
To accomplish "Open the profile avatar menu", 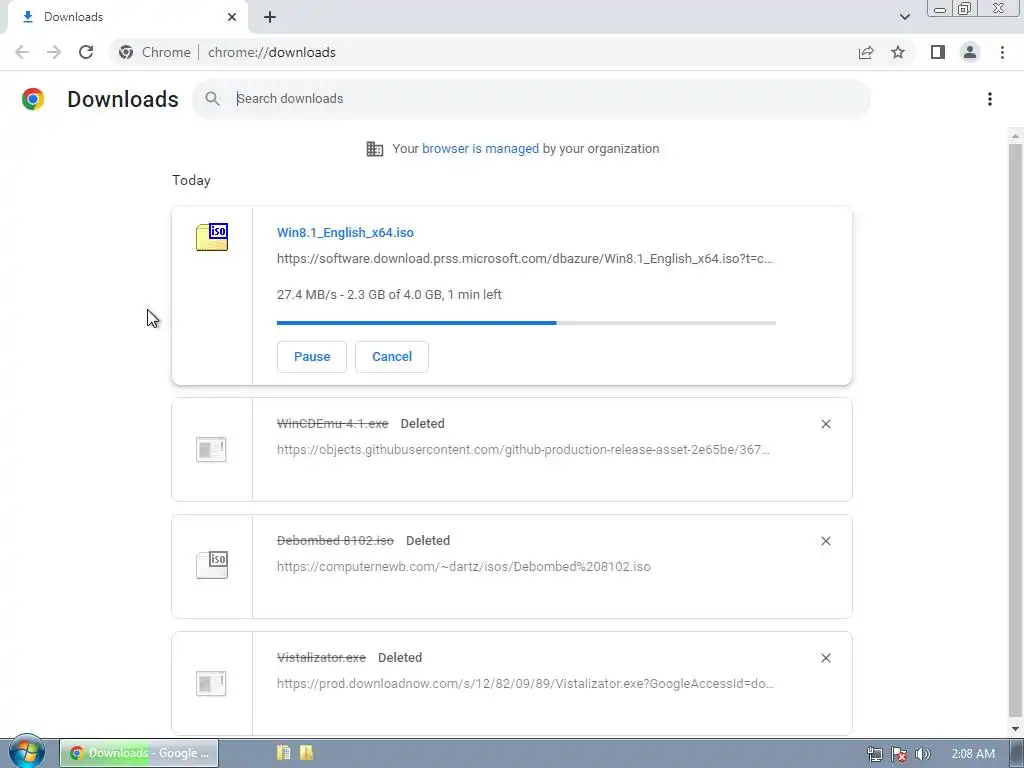I will [x=970, y=52].
